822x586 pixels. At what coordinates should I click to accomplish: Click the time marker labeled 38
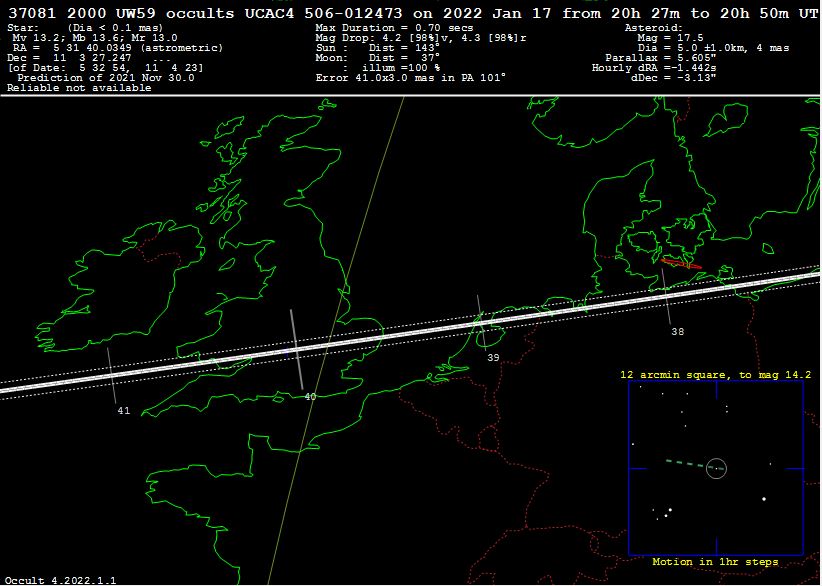(x=678, y=331)
